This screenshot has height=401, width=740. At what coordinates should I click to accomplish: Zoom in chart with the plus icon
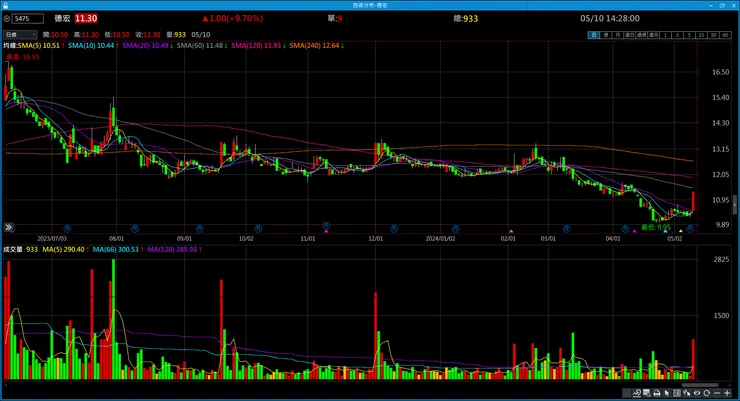coord(727,393)
